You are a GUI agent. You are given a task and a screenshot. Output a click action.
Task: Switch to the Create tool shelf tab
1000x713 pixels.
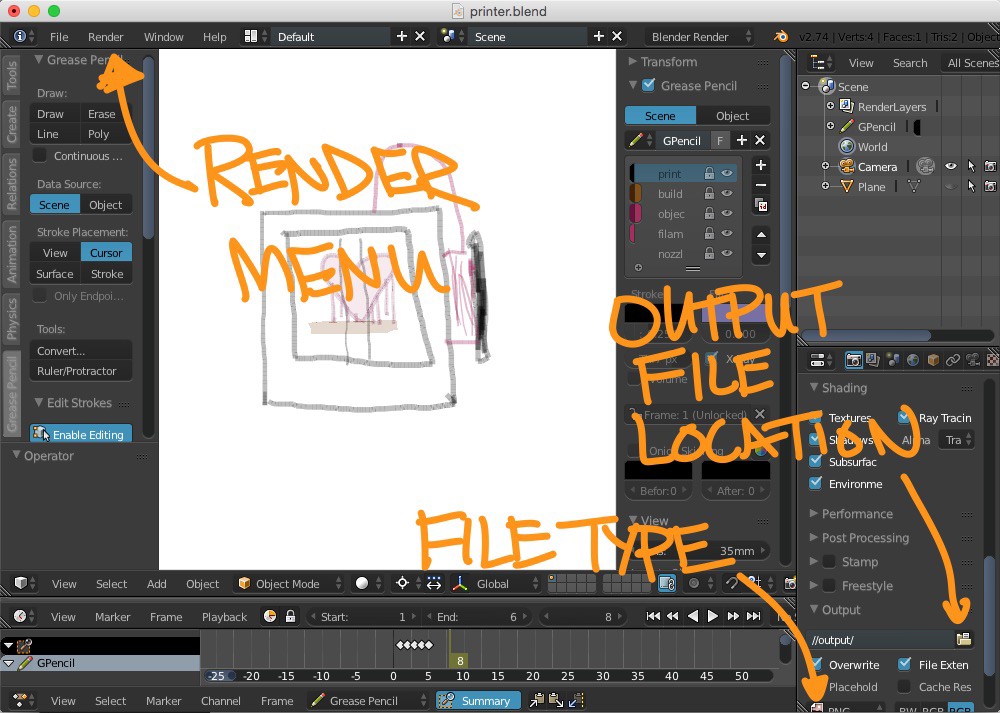pyautogui.click(x=11, y=124)
